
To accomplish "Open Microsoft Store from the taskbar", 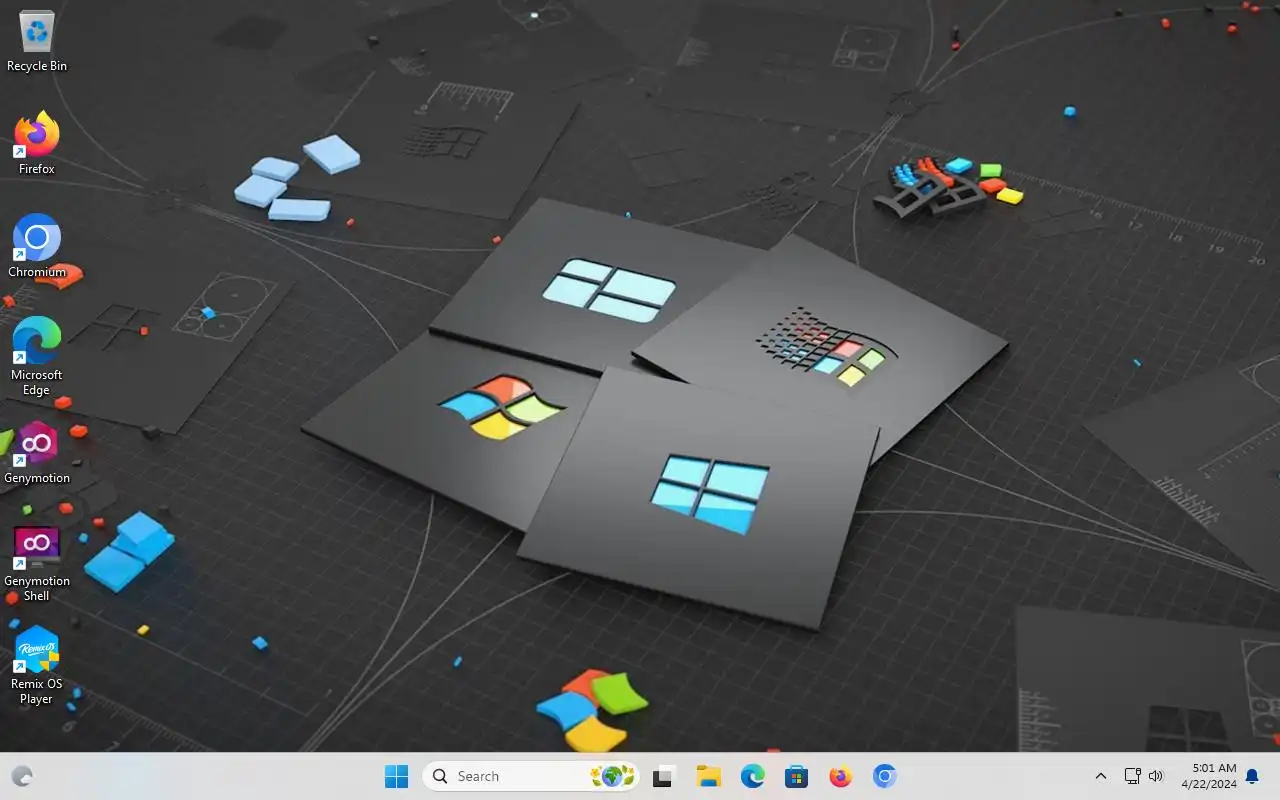I will tap(797, 776).
